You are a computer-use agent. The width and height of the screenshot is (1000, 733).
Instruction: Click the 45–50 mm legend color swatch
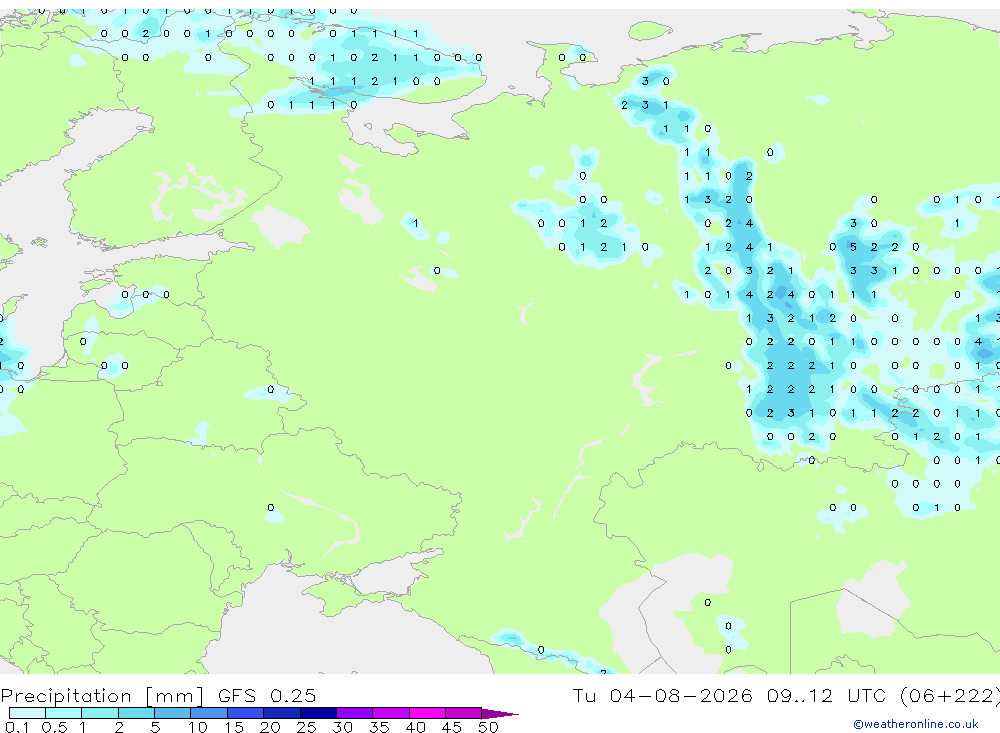tap(464, 713)
